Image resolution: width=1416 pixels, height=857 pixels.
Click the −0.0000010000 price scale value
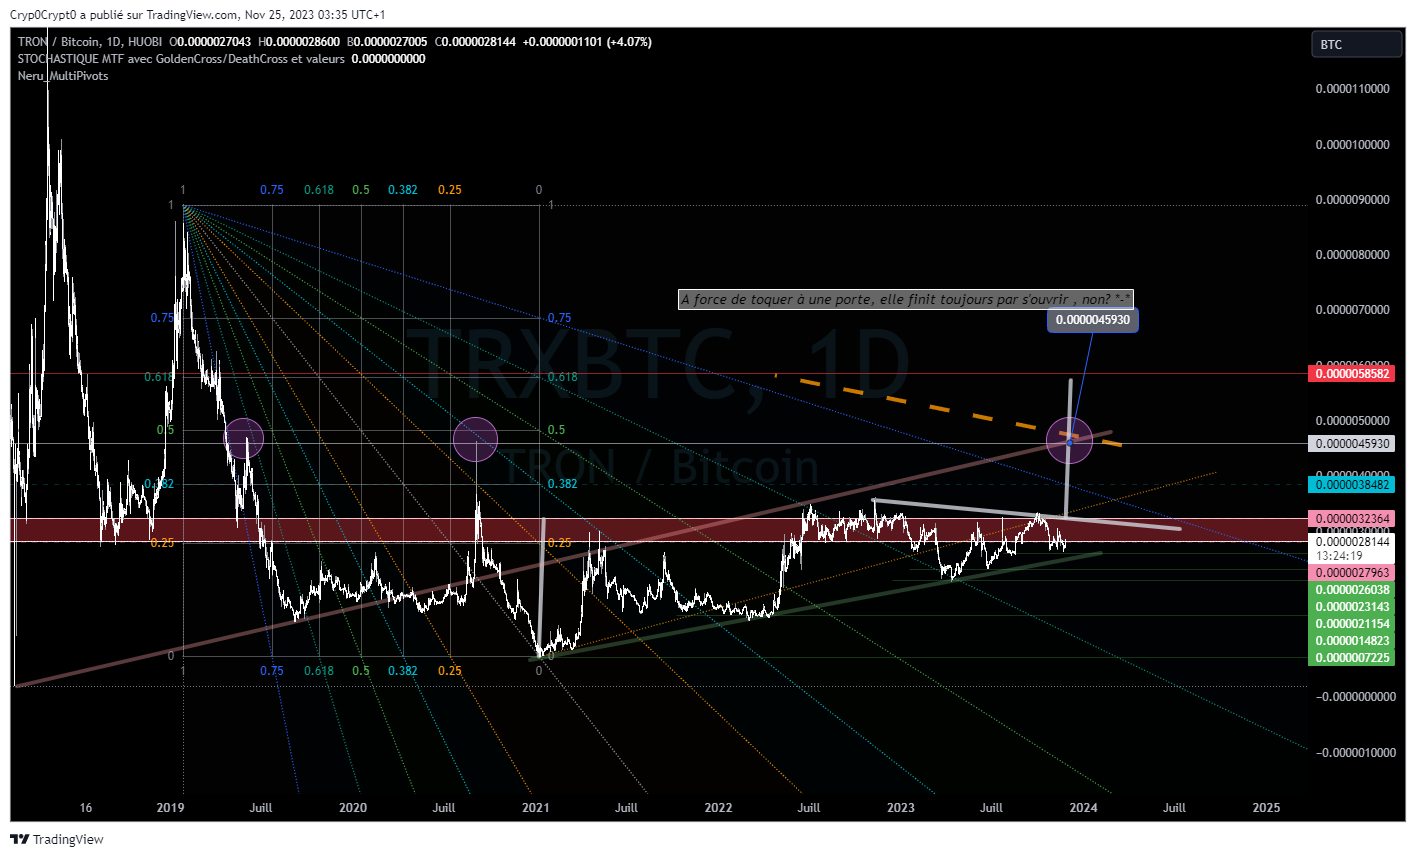pos(1354,752)
